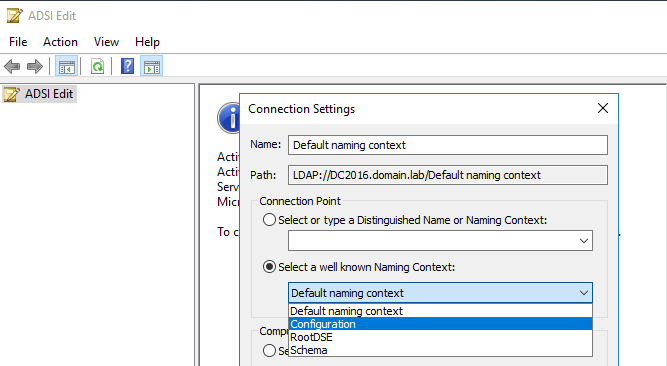
Task: Click the Connection Settings dialog title
Action: click(x=302, y=109)
